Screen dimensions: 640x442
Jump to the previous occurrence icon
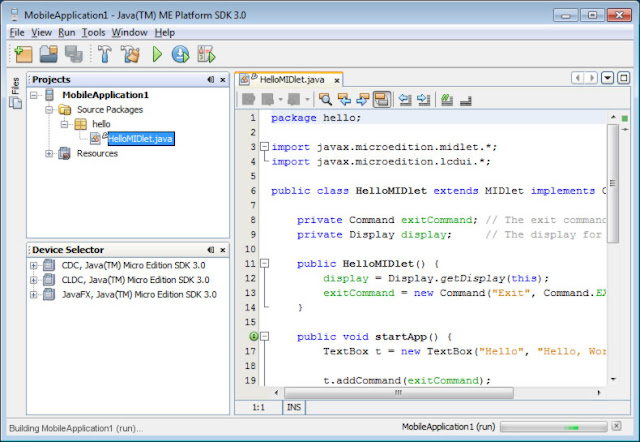click(x=344, y=99)
